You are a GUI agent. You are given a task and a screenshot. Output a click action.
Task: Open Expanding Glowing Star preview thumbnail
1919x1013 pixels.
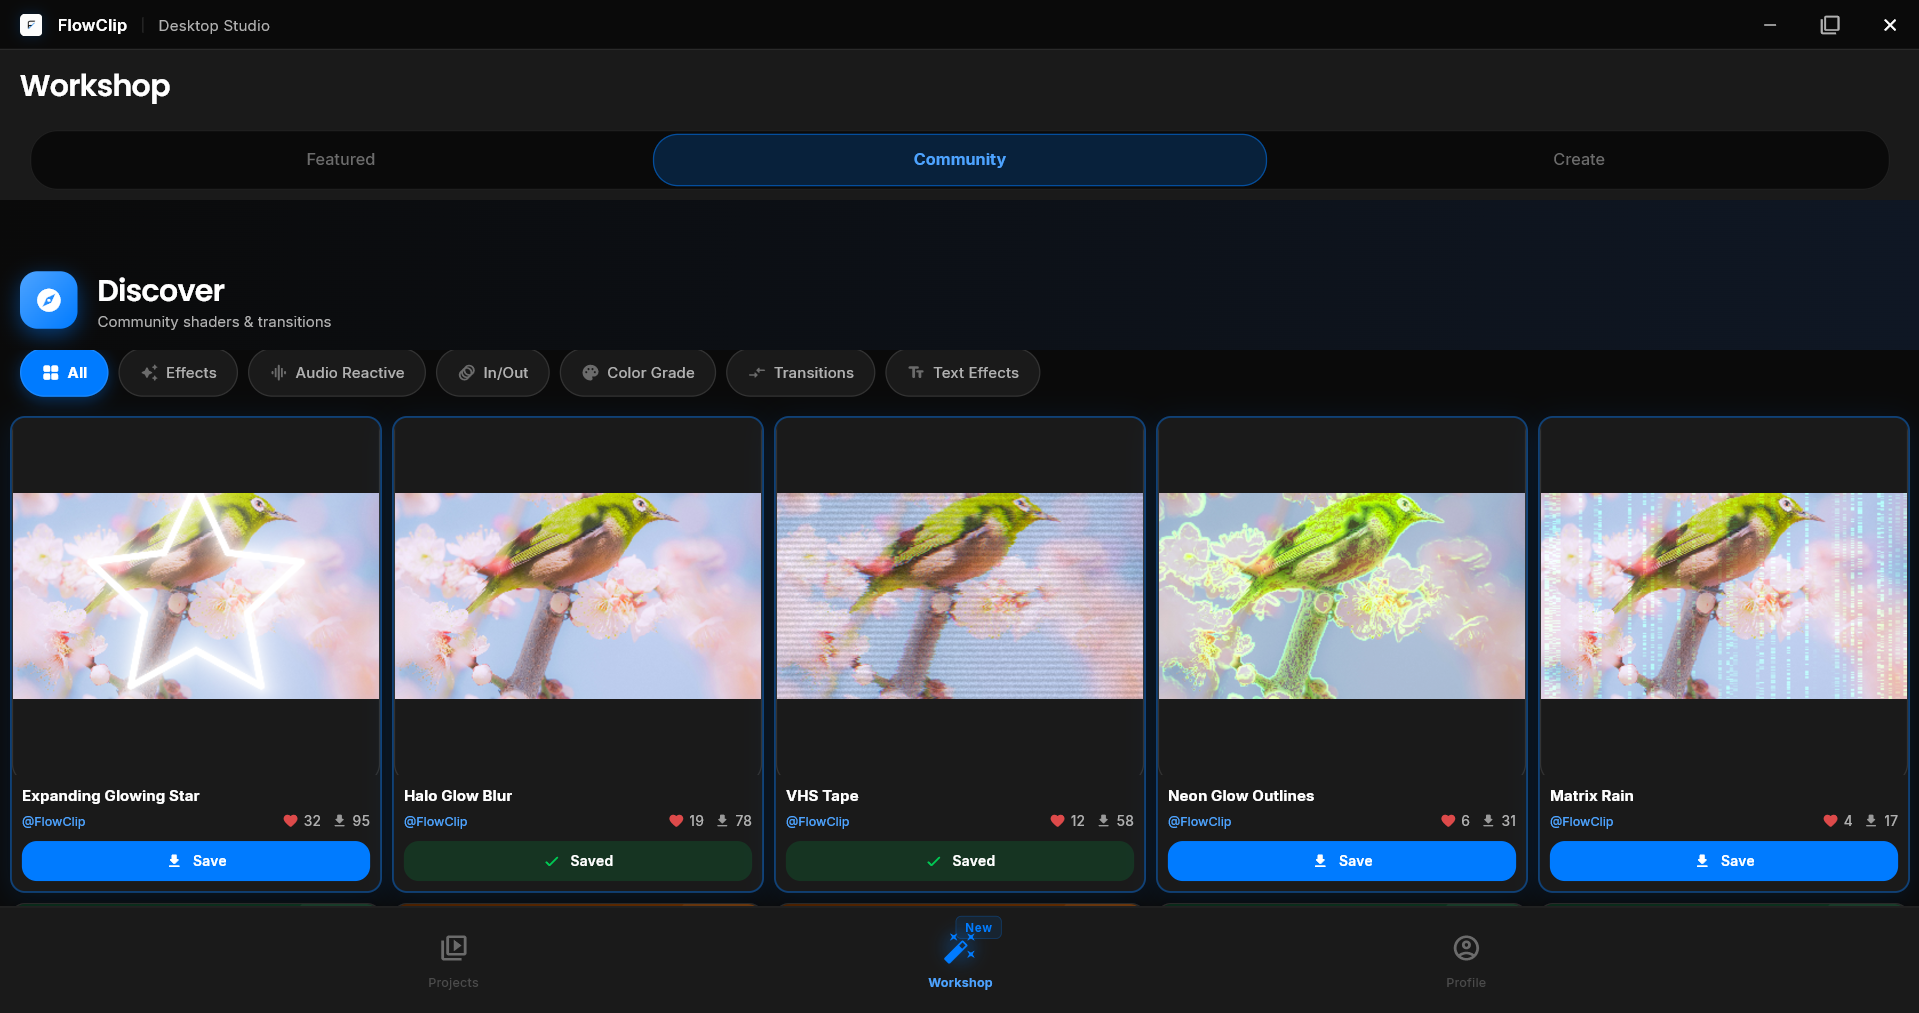point(196,596)
